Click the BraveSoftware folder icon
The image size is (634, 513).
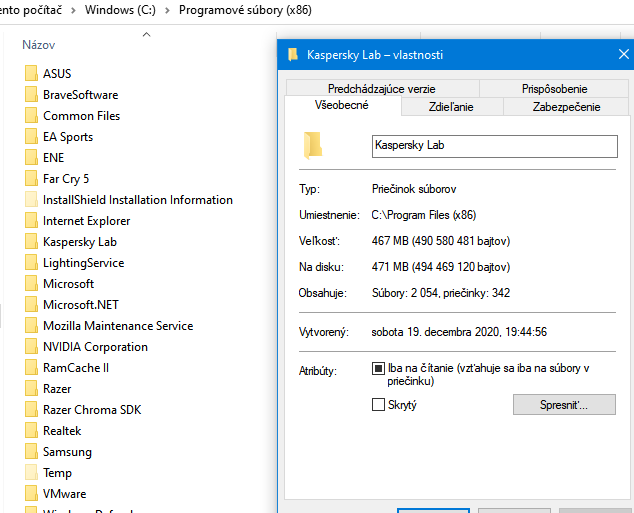coord(31,95)
